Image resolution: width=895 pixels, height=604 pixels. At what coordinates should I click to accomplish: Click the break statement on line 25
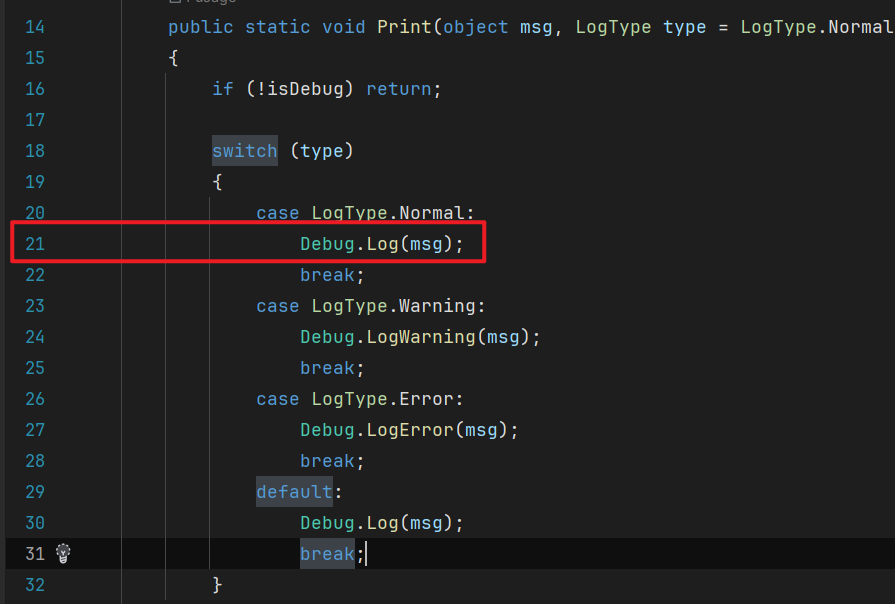tap(327, 367)
